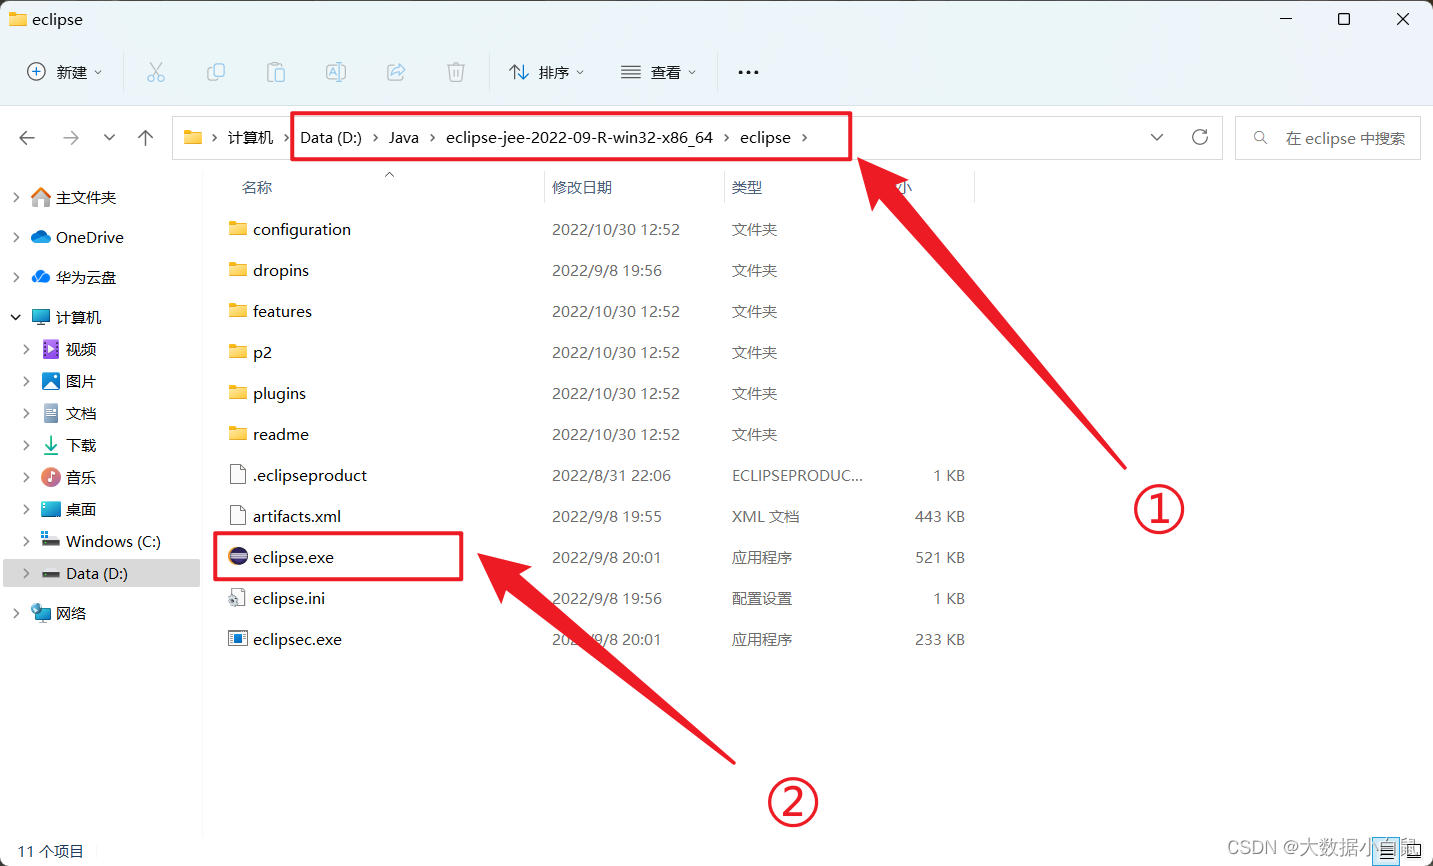Click Java in the breadcrumb path
This screenshot has width=1433, height=866.
[x=404, y=138]
